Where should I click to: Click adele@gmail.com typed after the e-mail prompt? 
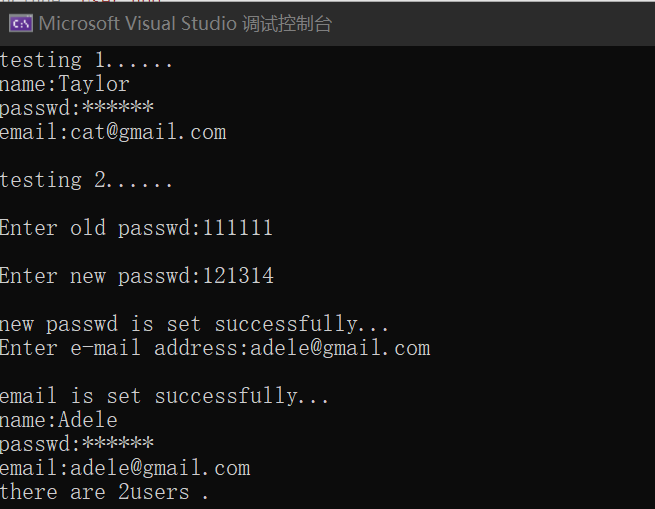[x=340, y=348]
